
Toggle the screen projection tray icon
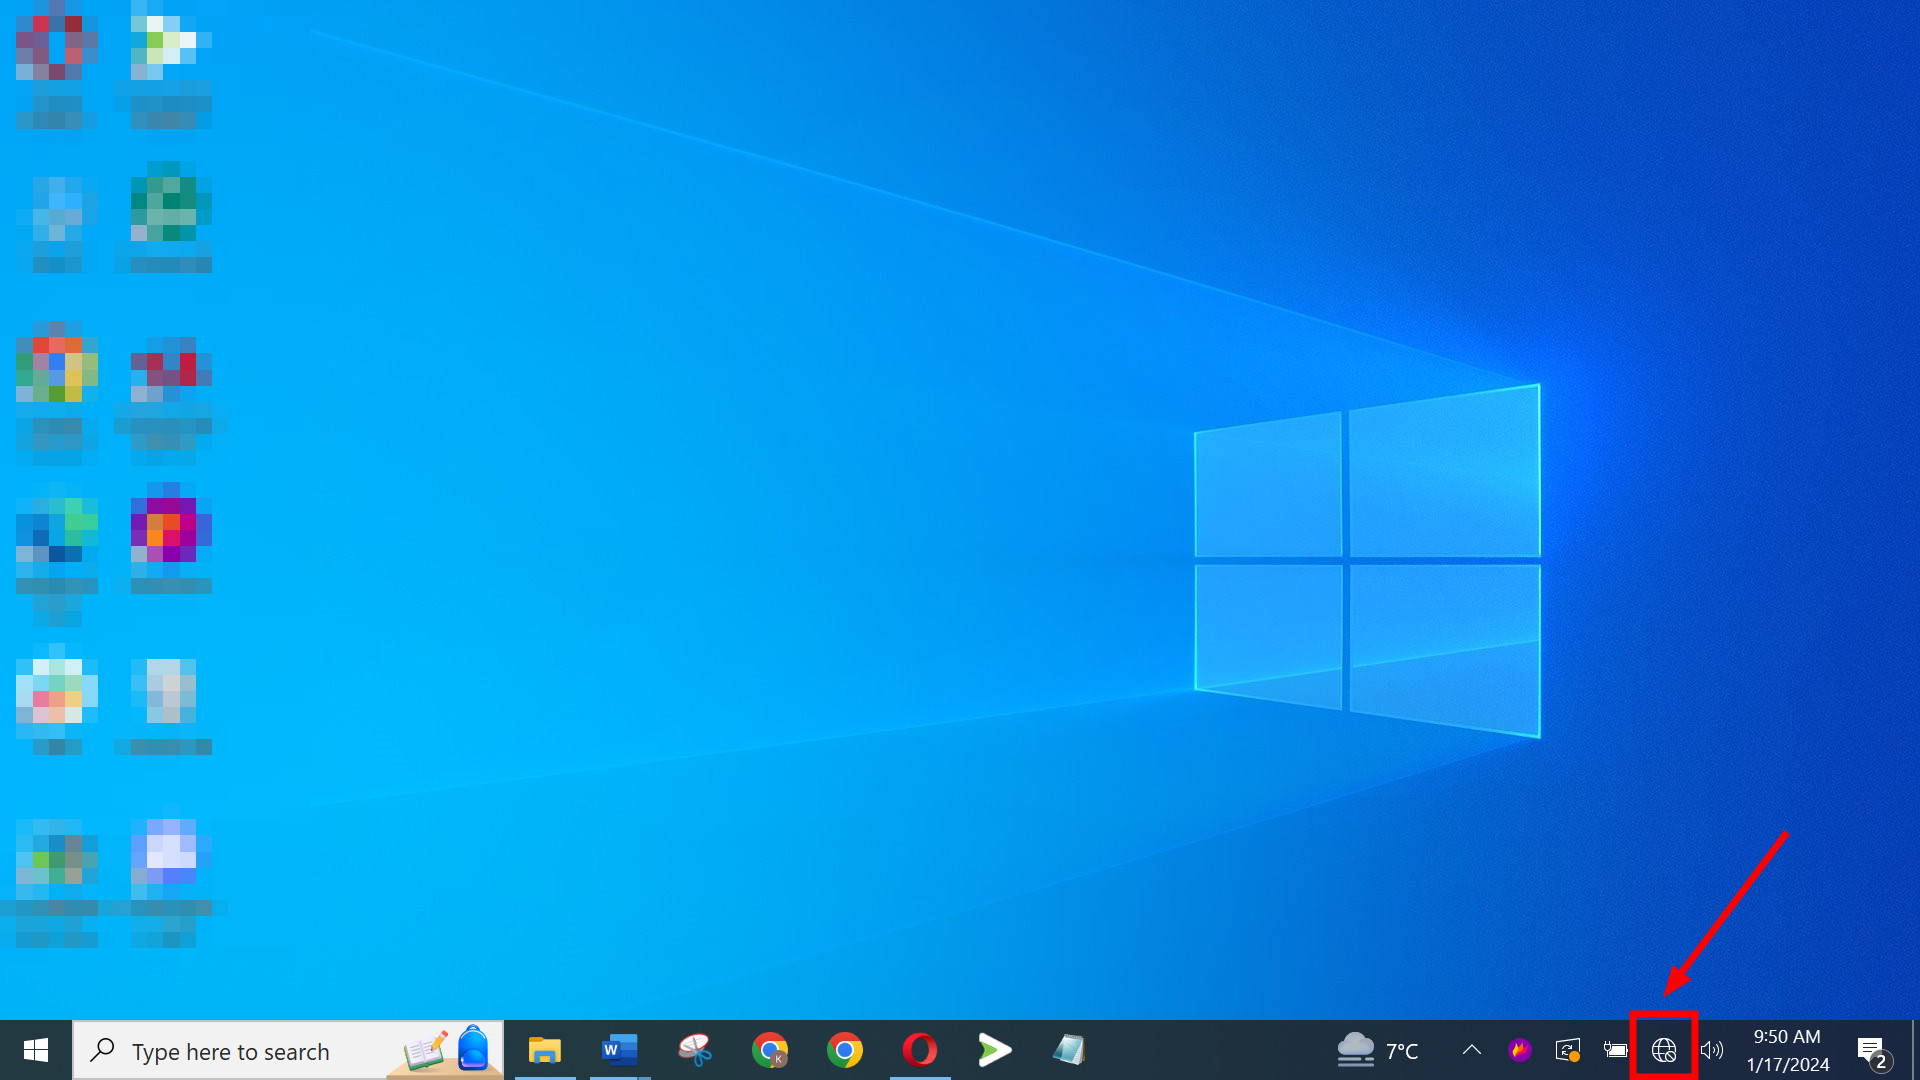[x=1569, y=1051]
